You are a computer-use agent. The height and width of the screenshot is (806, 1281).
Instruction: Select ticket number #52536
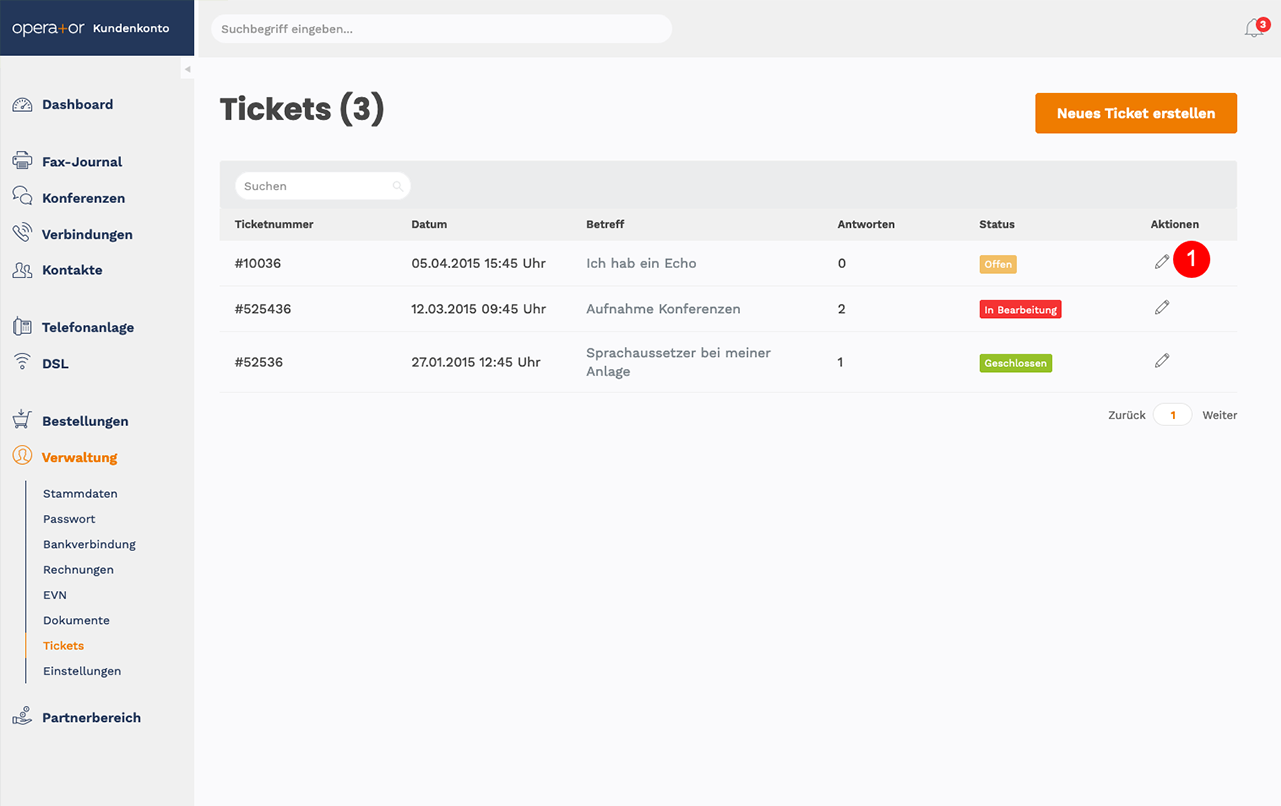tap(259, 362)
